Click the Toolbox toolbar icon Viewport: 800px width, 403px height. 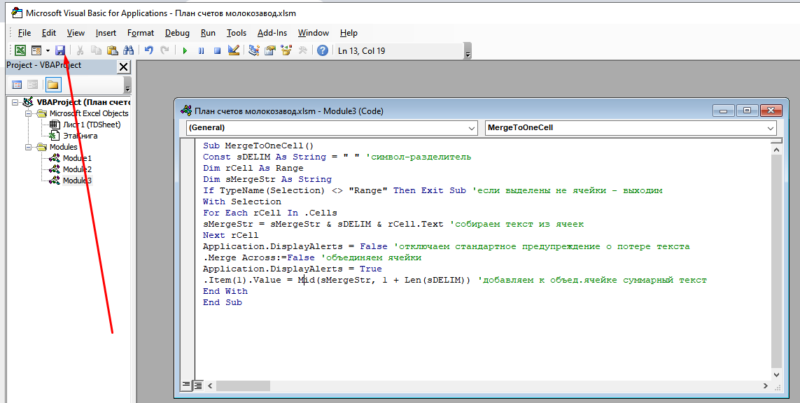(303, 51)
